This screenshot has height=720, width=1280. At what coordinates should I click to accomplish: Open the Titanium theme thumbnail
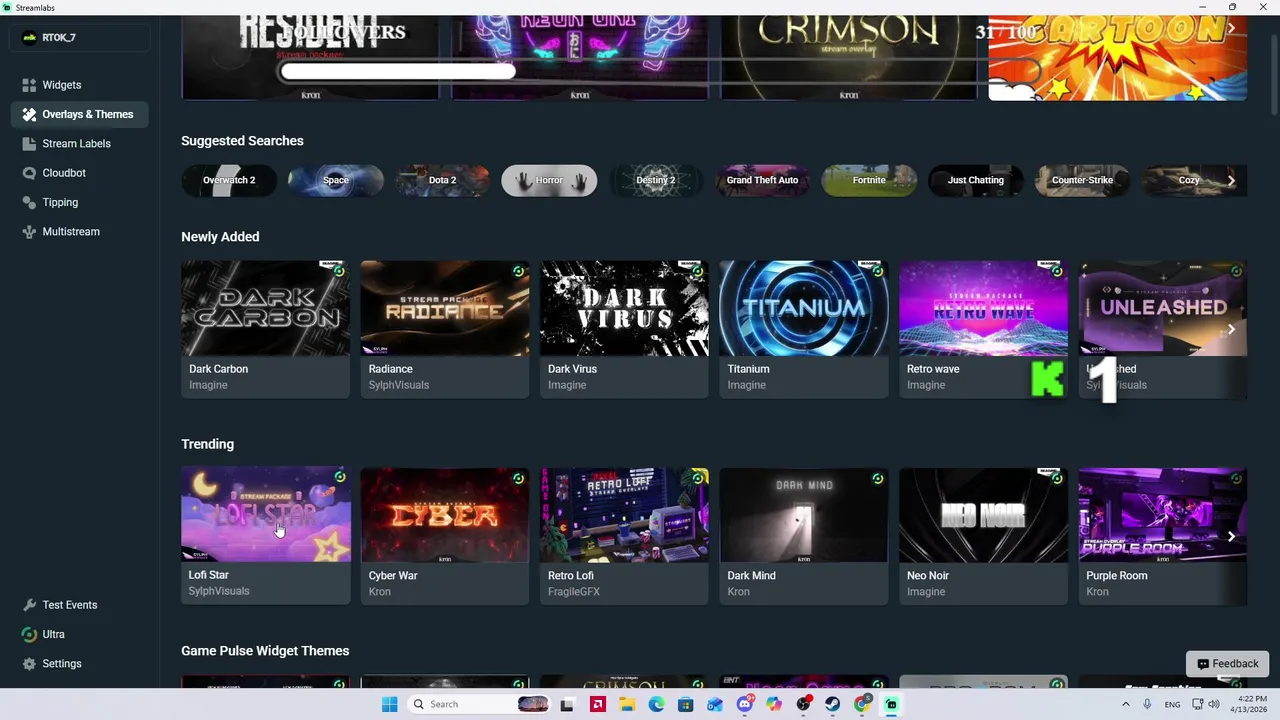804,309
